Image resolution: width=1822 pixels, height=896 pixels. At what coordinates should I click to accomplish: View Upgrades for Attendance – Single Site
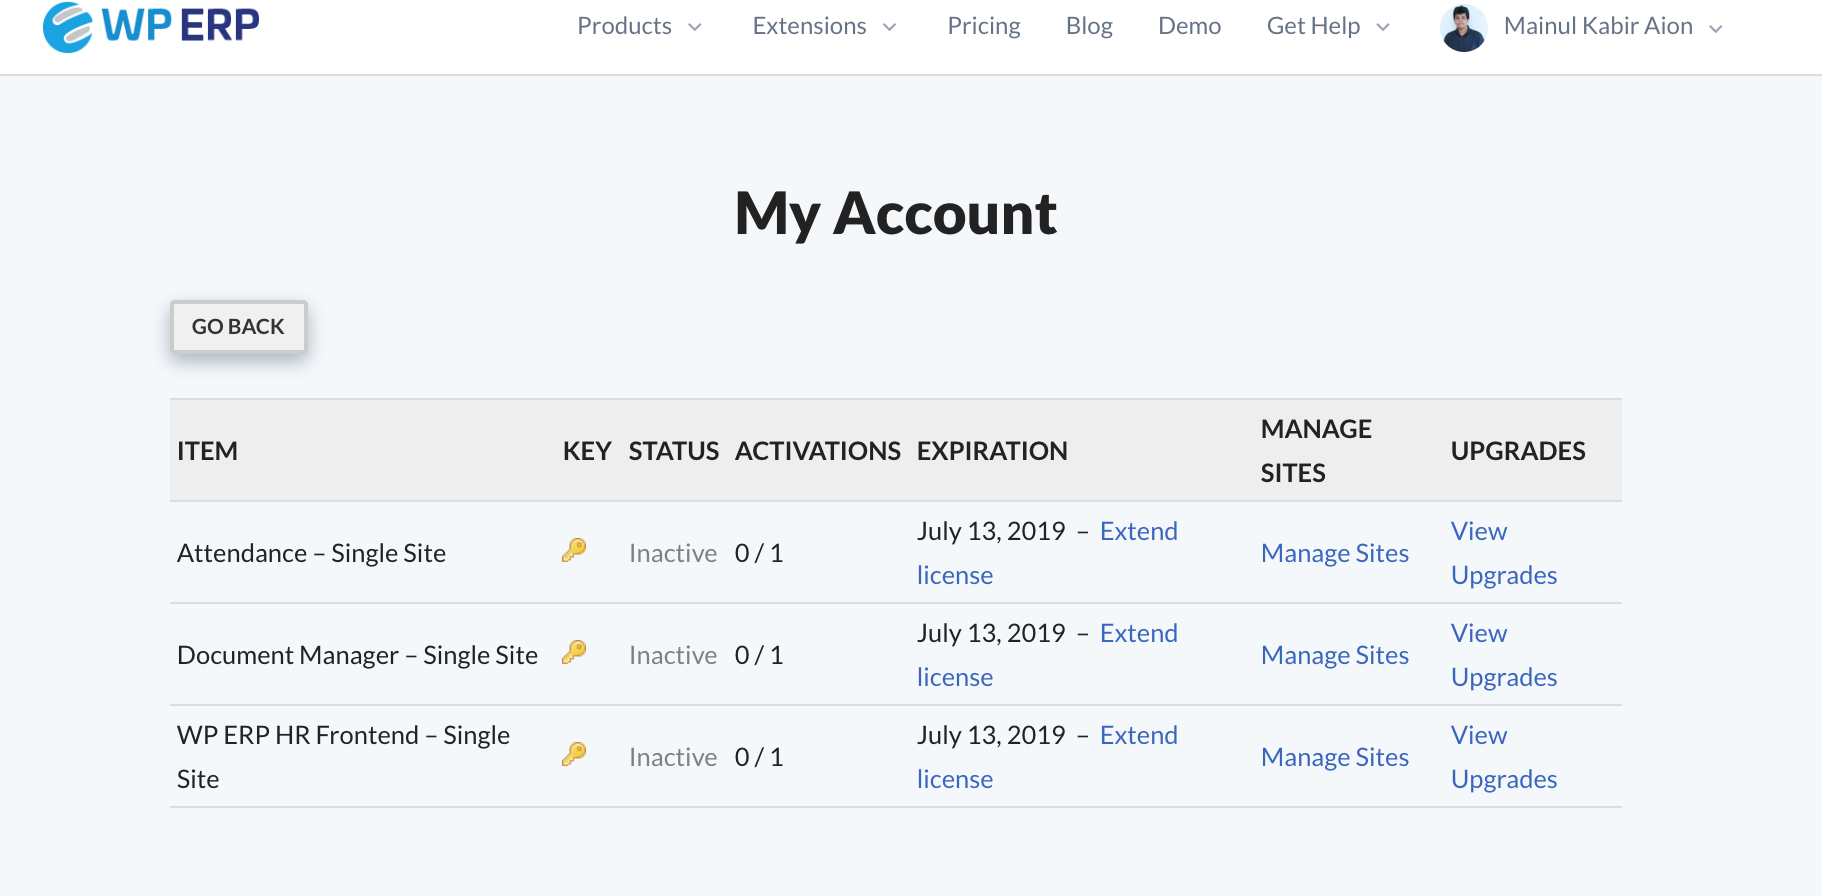pos(1504,553)
